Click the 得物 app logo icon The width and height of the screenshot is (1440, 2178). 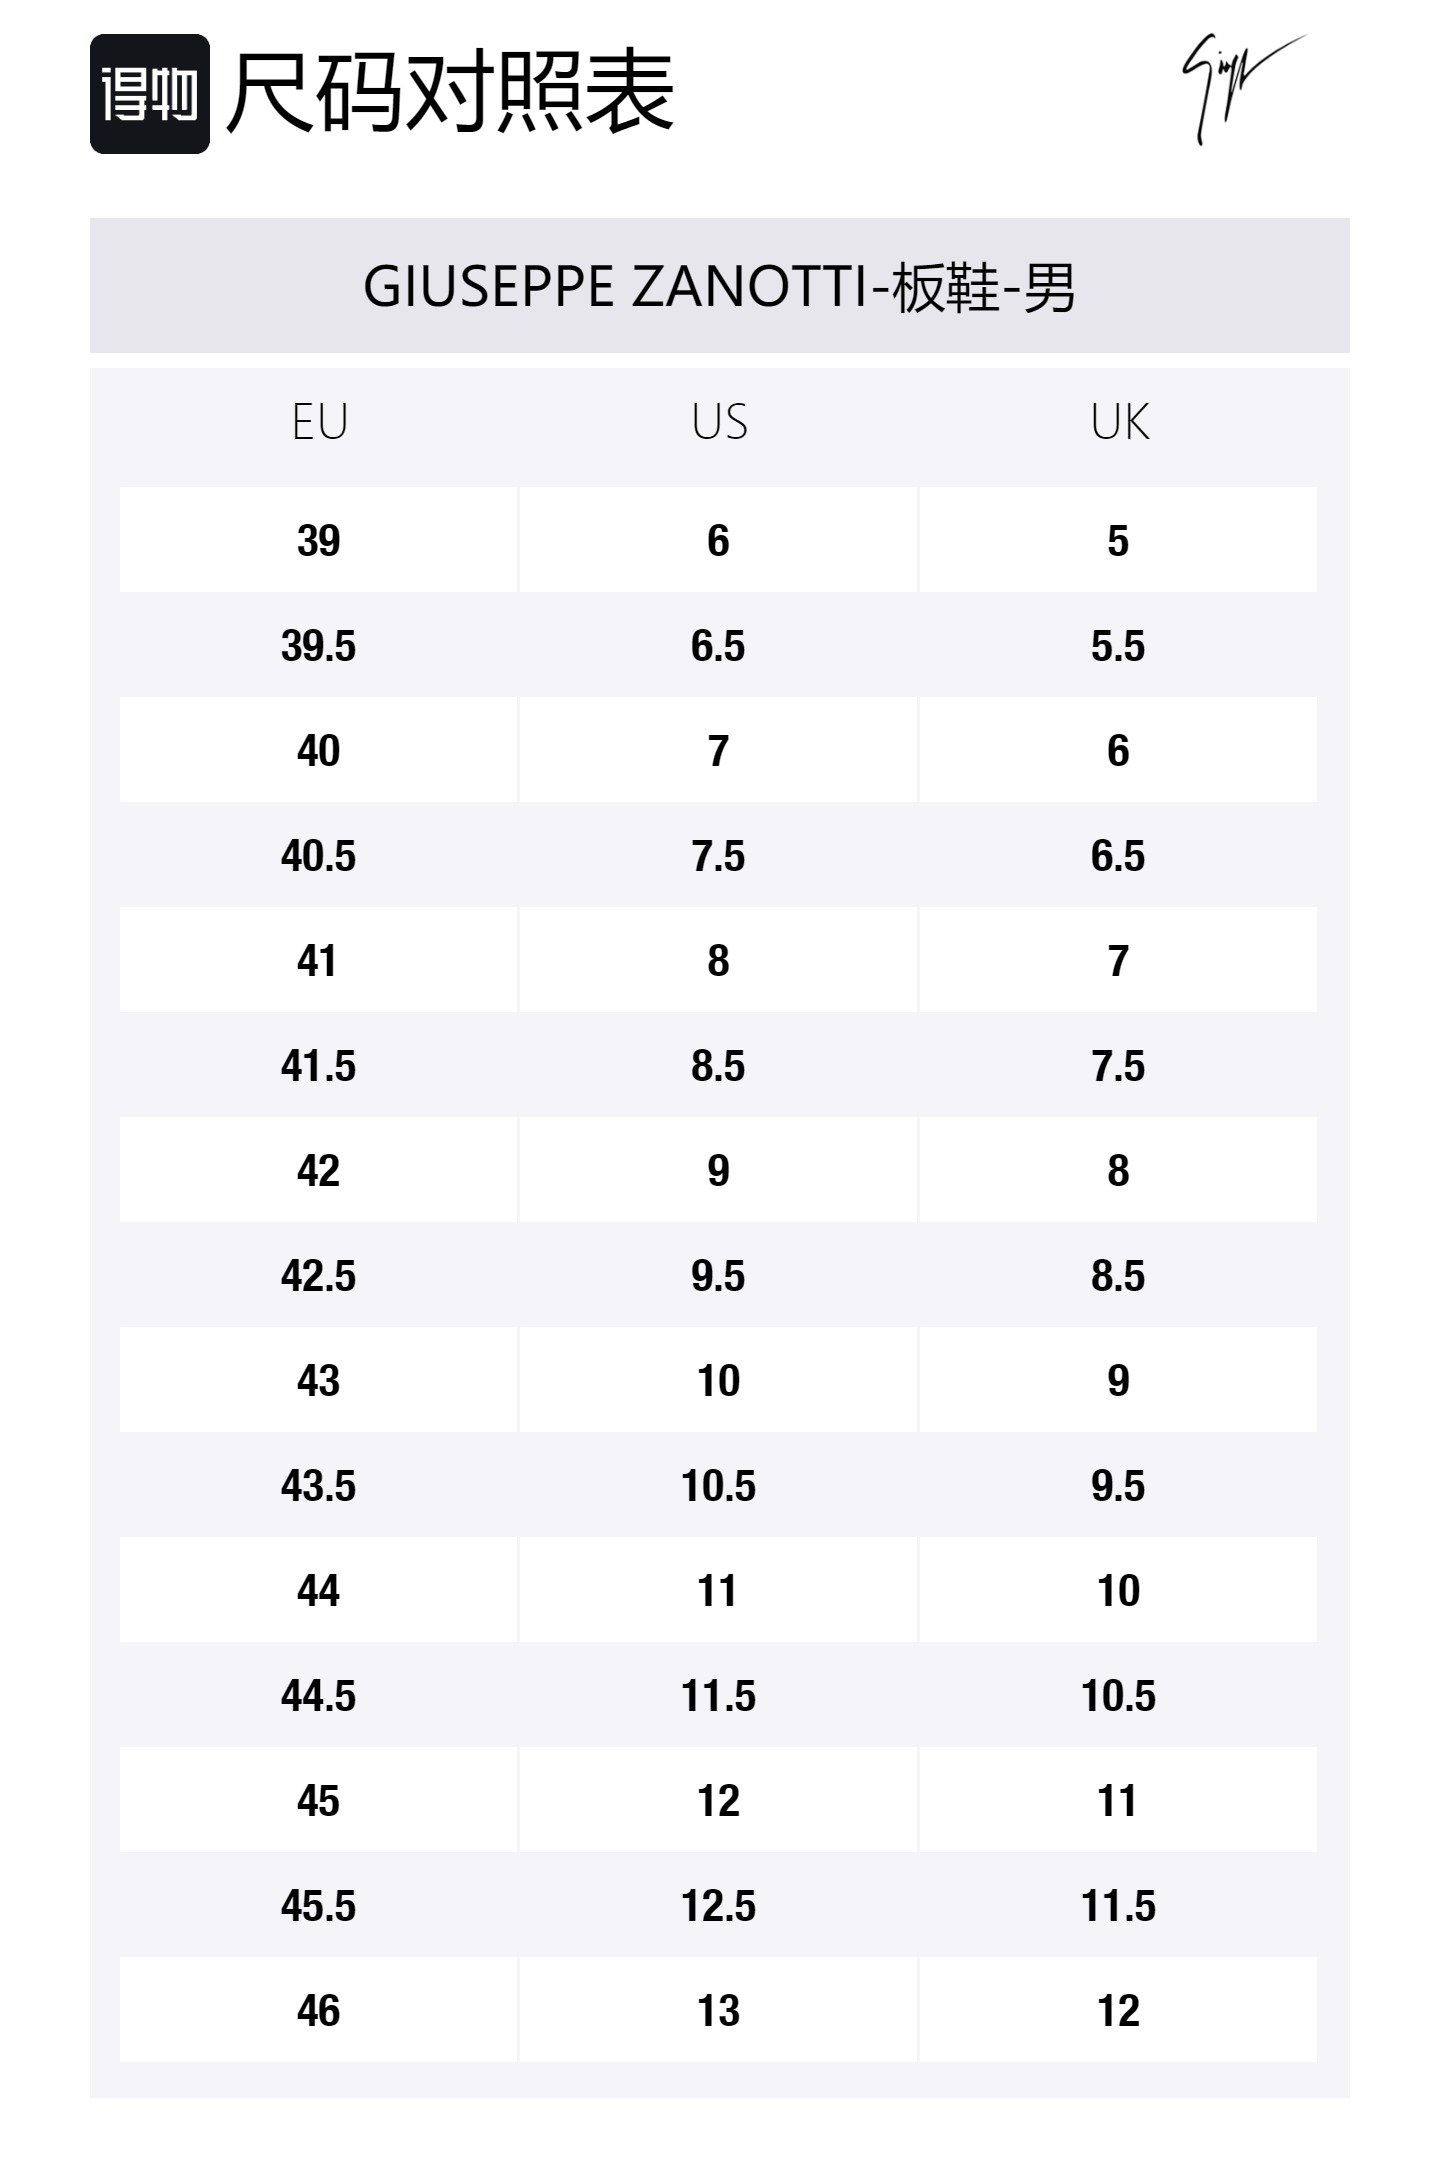(x=150, y=94)
